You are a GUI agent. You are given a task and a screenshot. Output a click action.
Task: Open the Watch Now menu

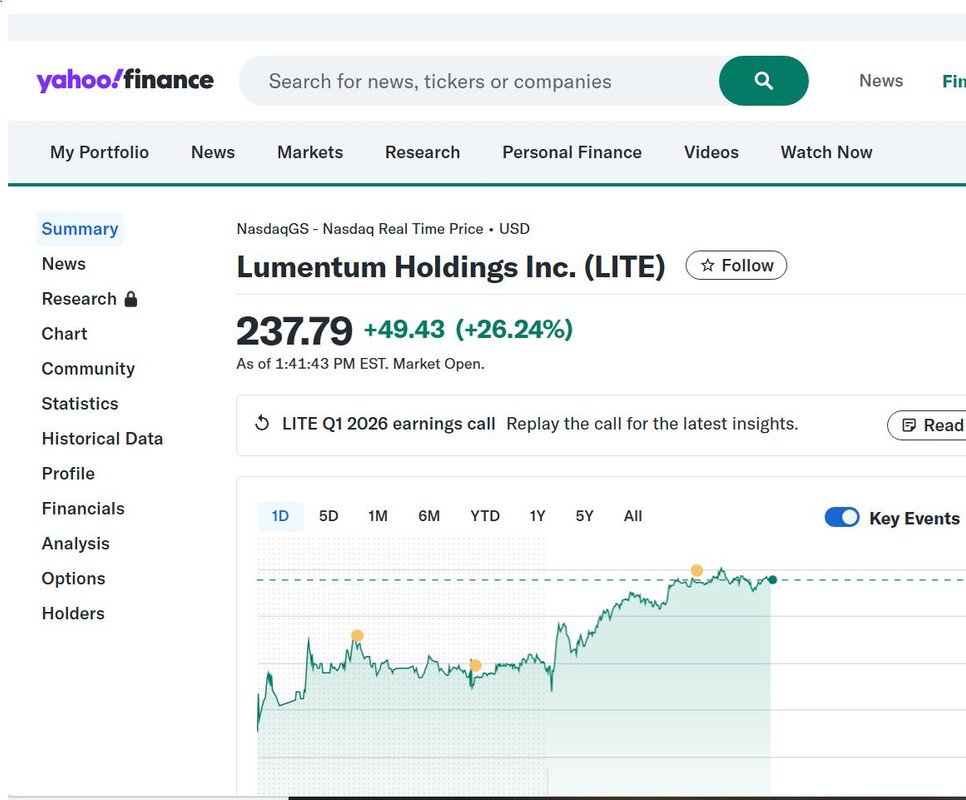826,152
